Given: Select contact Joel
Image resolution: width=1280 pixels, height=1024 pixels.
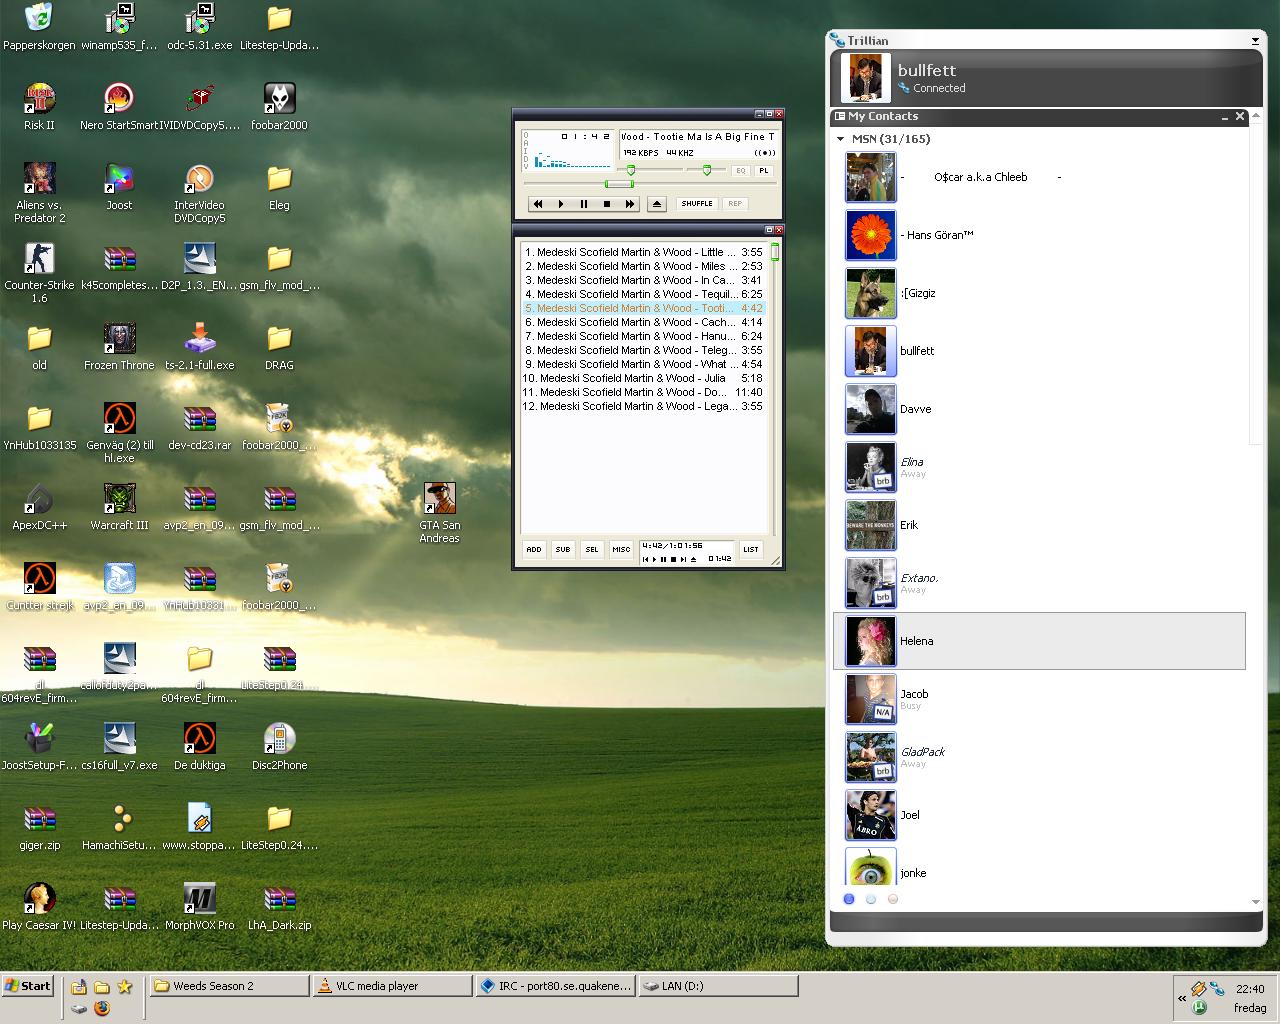Looking at the screenshot, I should [x=1040, y=815].
